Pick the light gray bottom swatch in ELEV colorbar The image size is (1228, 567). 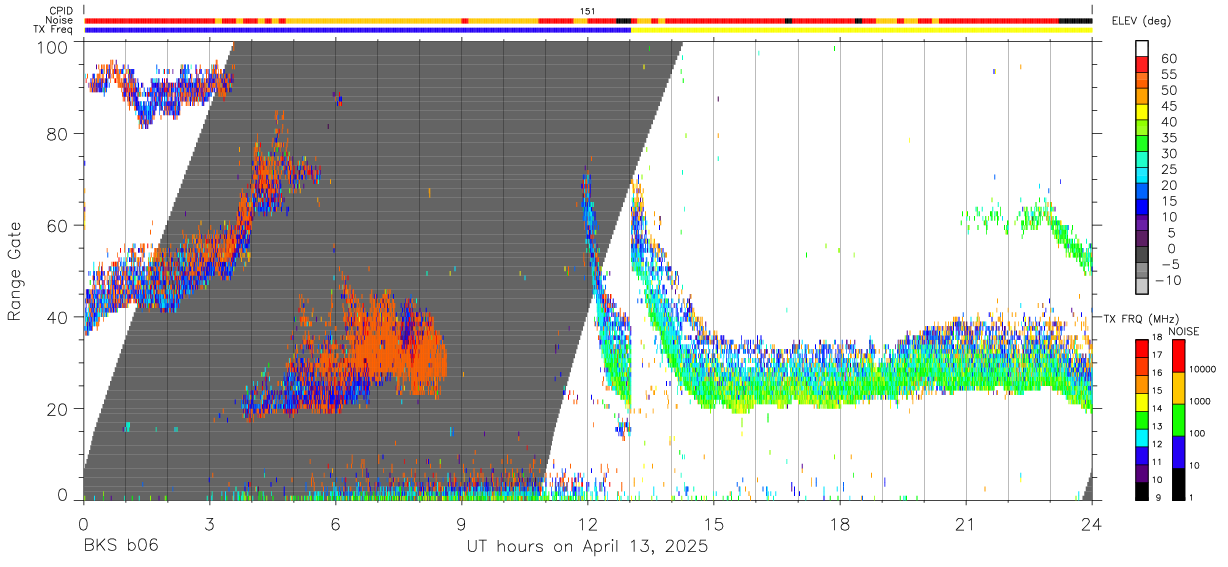1142,287
